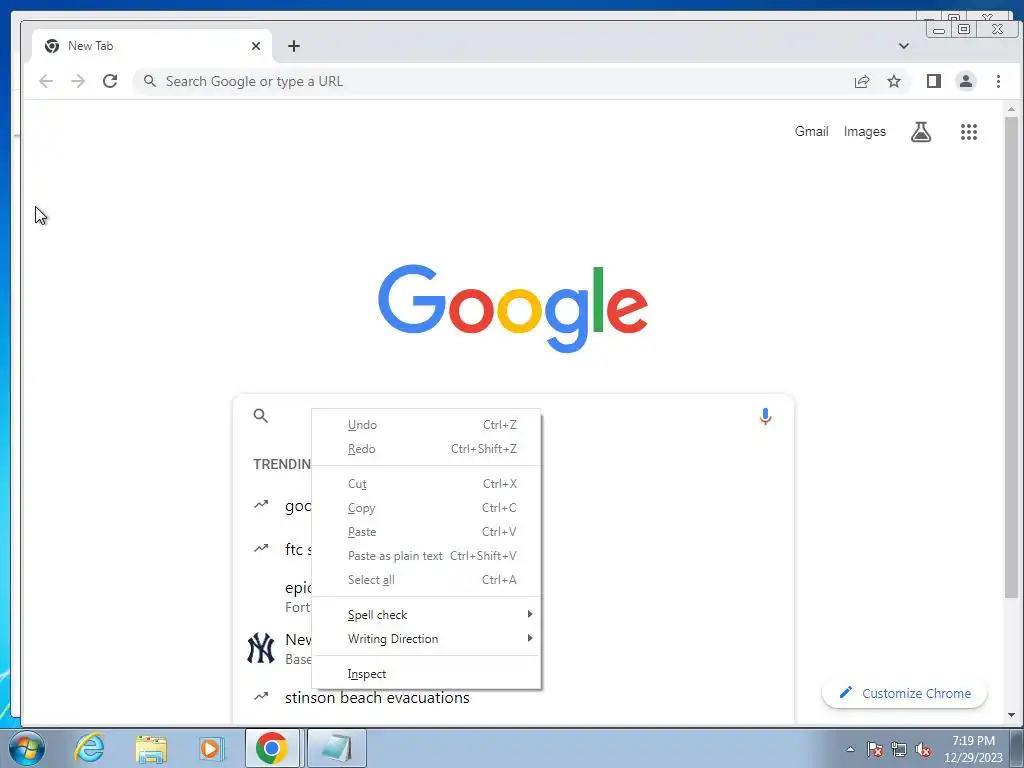Toggle the side panel icon
Viewport: 1024px width, 768px height.
point(933,81)
